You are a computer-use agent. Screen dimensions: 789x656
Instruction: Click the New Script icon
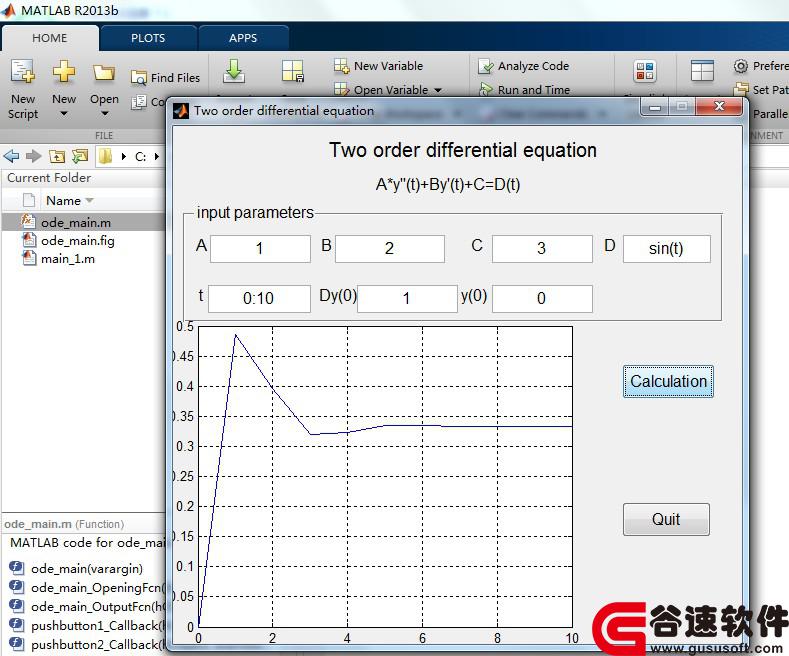pyautogui.click(x=23, y=72)
